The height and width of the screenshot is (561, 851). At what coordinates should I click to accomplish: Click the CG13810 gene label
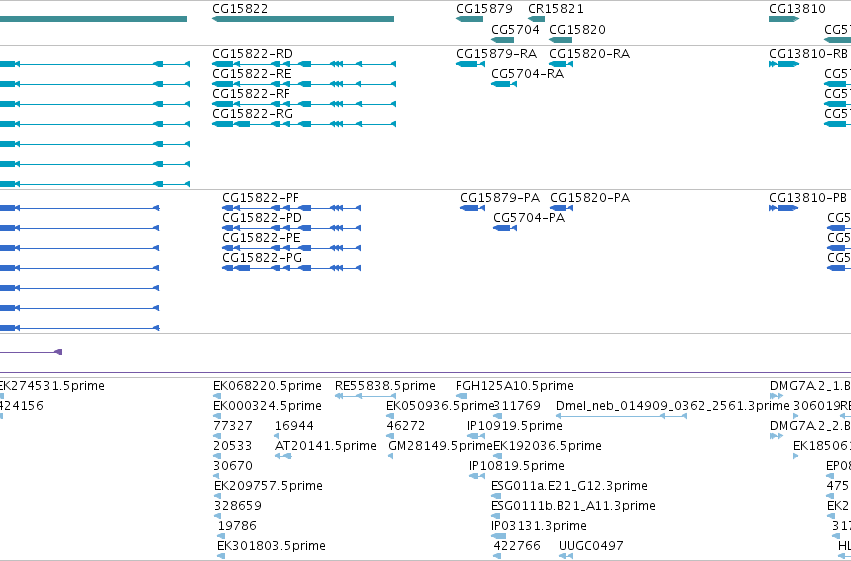click(797, 9)
